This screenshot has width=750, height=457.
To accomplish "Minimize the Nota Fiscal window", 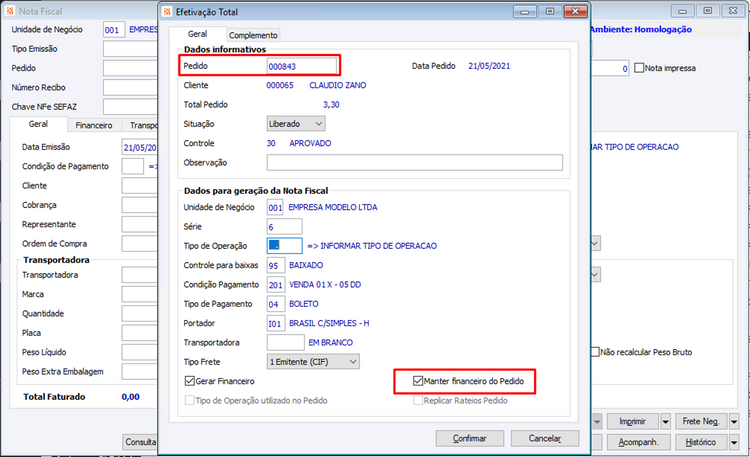I will click(x=683, y=11).
